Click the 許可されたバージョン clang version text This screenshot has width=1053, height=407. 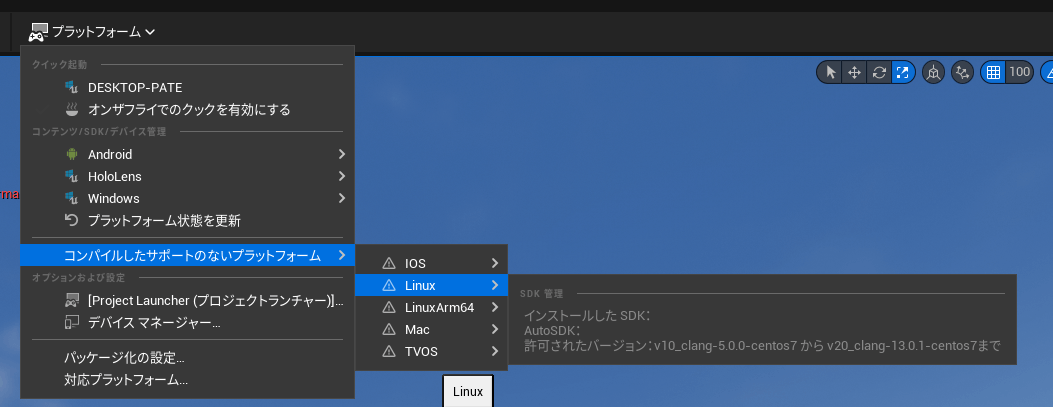(x=762, y=346)
